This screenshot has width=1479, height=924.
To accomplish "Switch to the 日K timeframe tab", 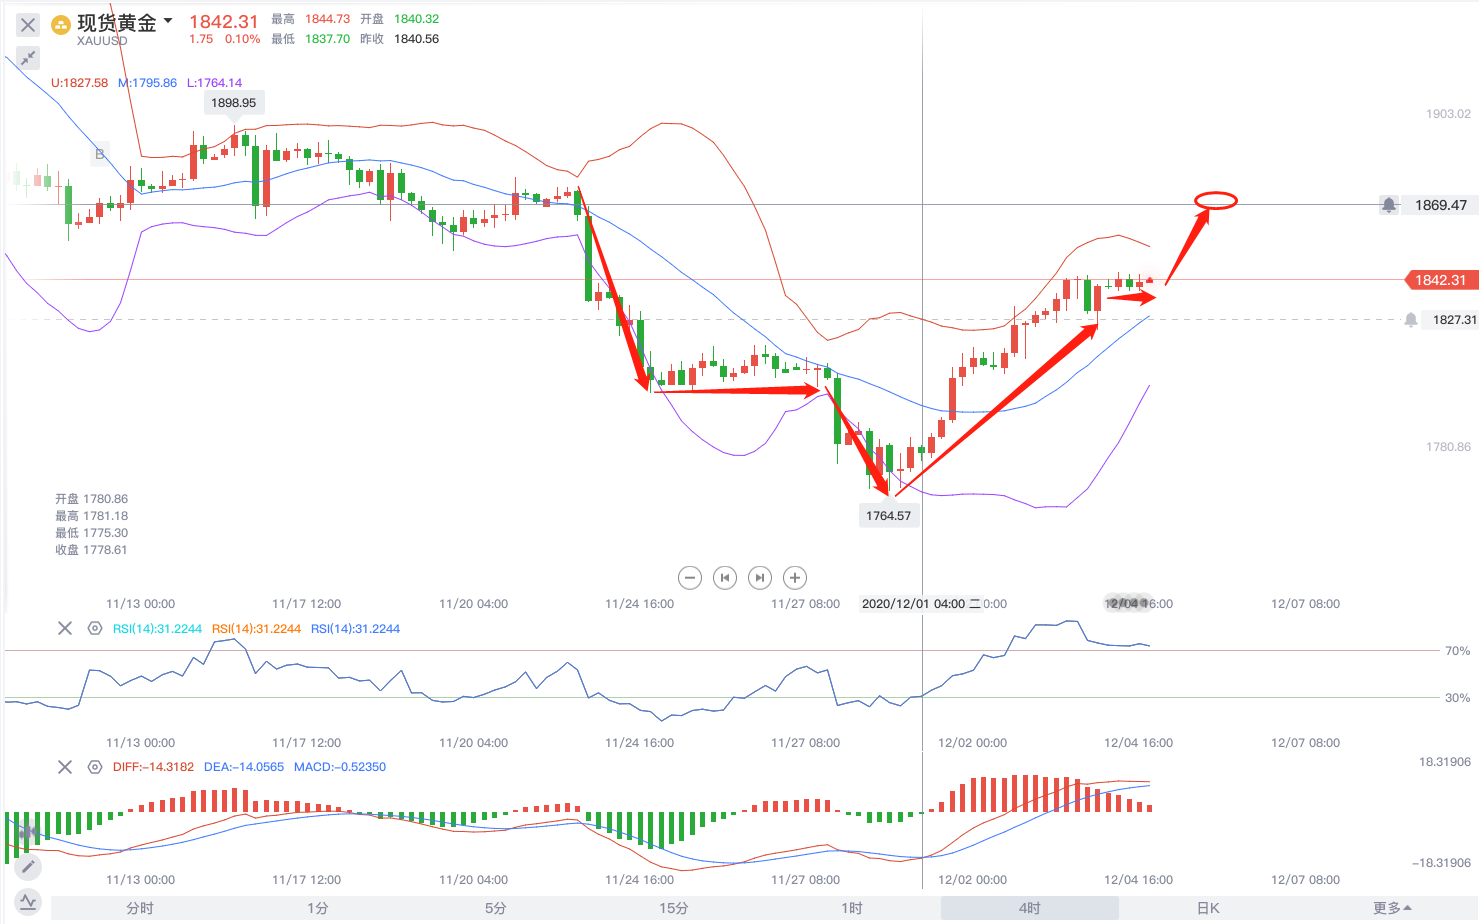I will [1208, 908].
